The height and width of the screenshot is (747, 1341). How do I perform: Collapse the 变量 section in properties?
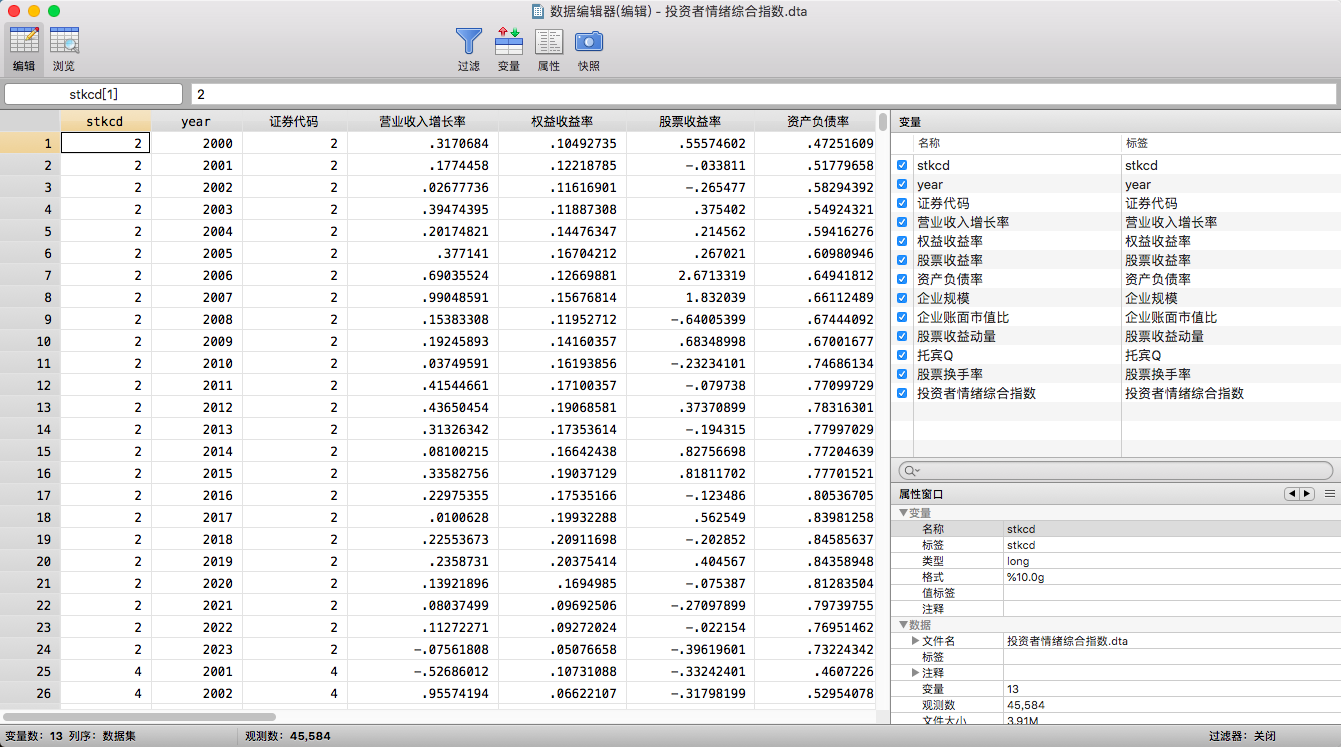(903, 513)
